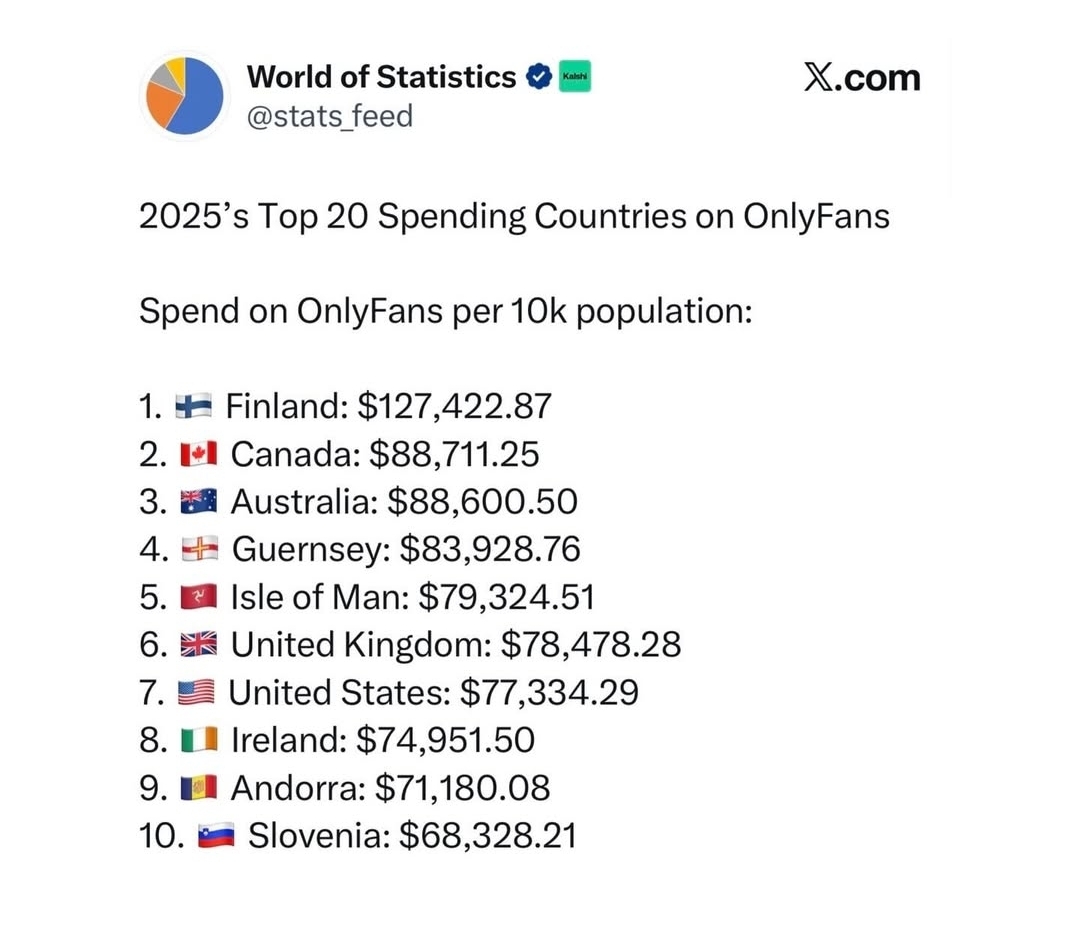Click the Finland flag emoji

193,407
